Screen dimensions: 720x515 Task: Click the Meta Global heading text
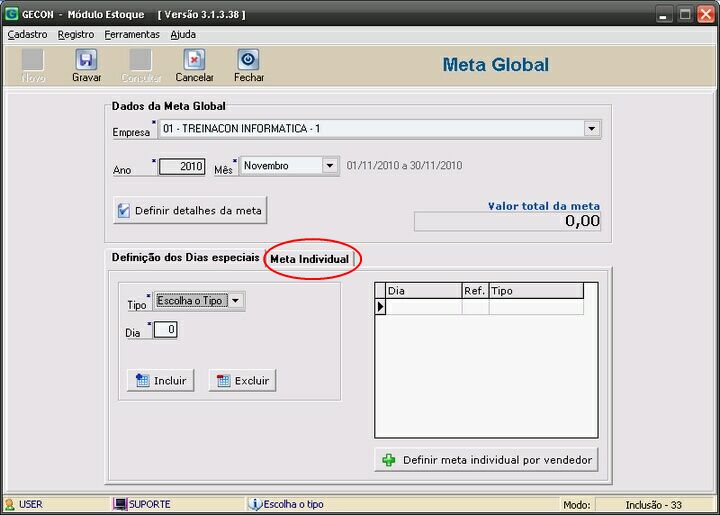pyautogui.click(x=496, y=65)
